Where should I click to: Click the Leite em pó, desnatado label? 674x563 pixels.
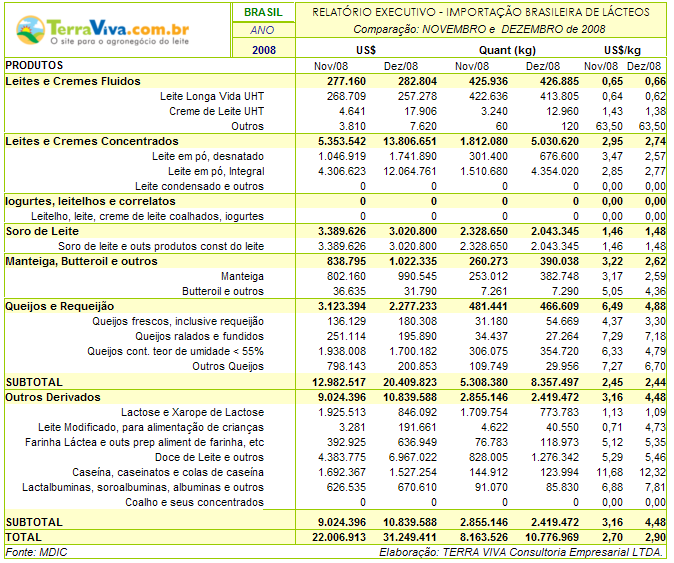coord(208,156)
